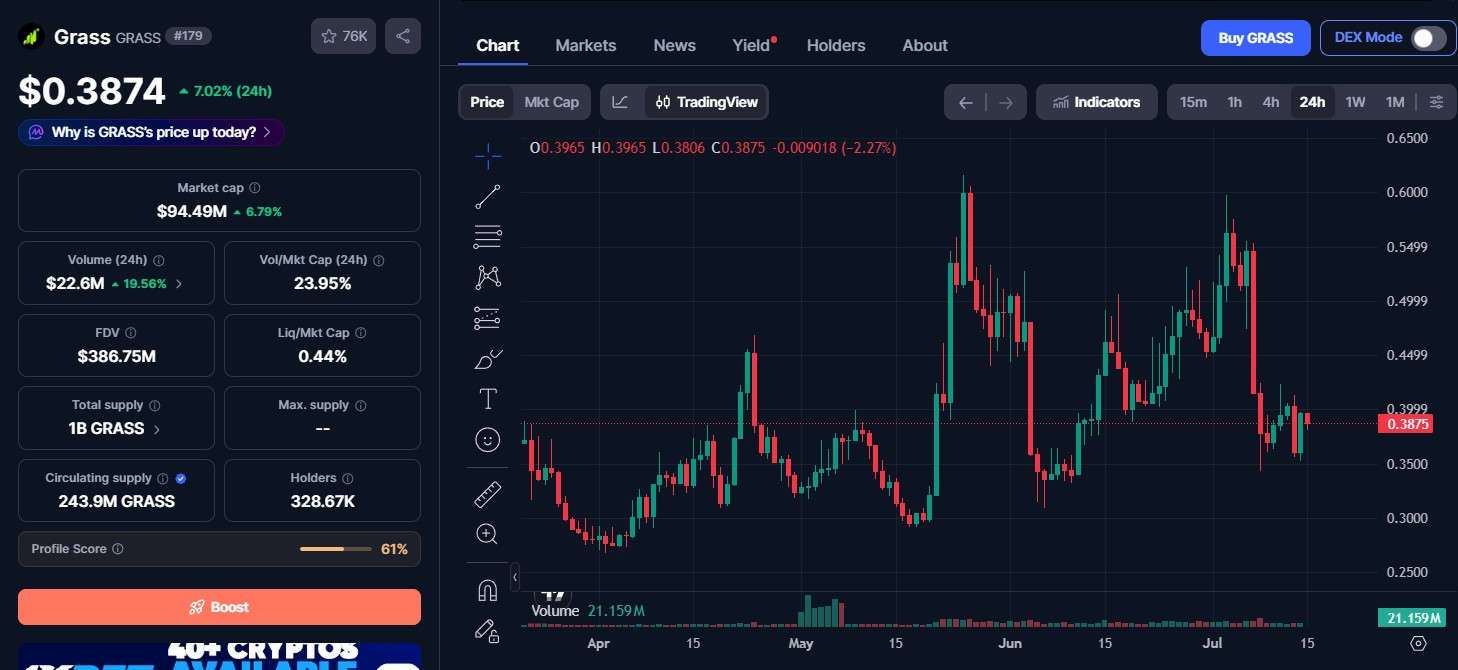The image size is (1458, 670).
Task: Select the TradingView chart mode
Action: coord(707,102)
